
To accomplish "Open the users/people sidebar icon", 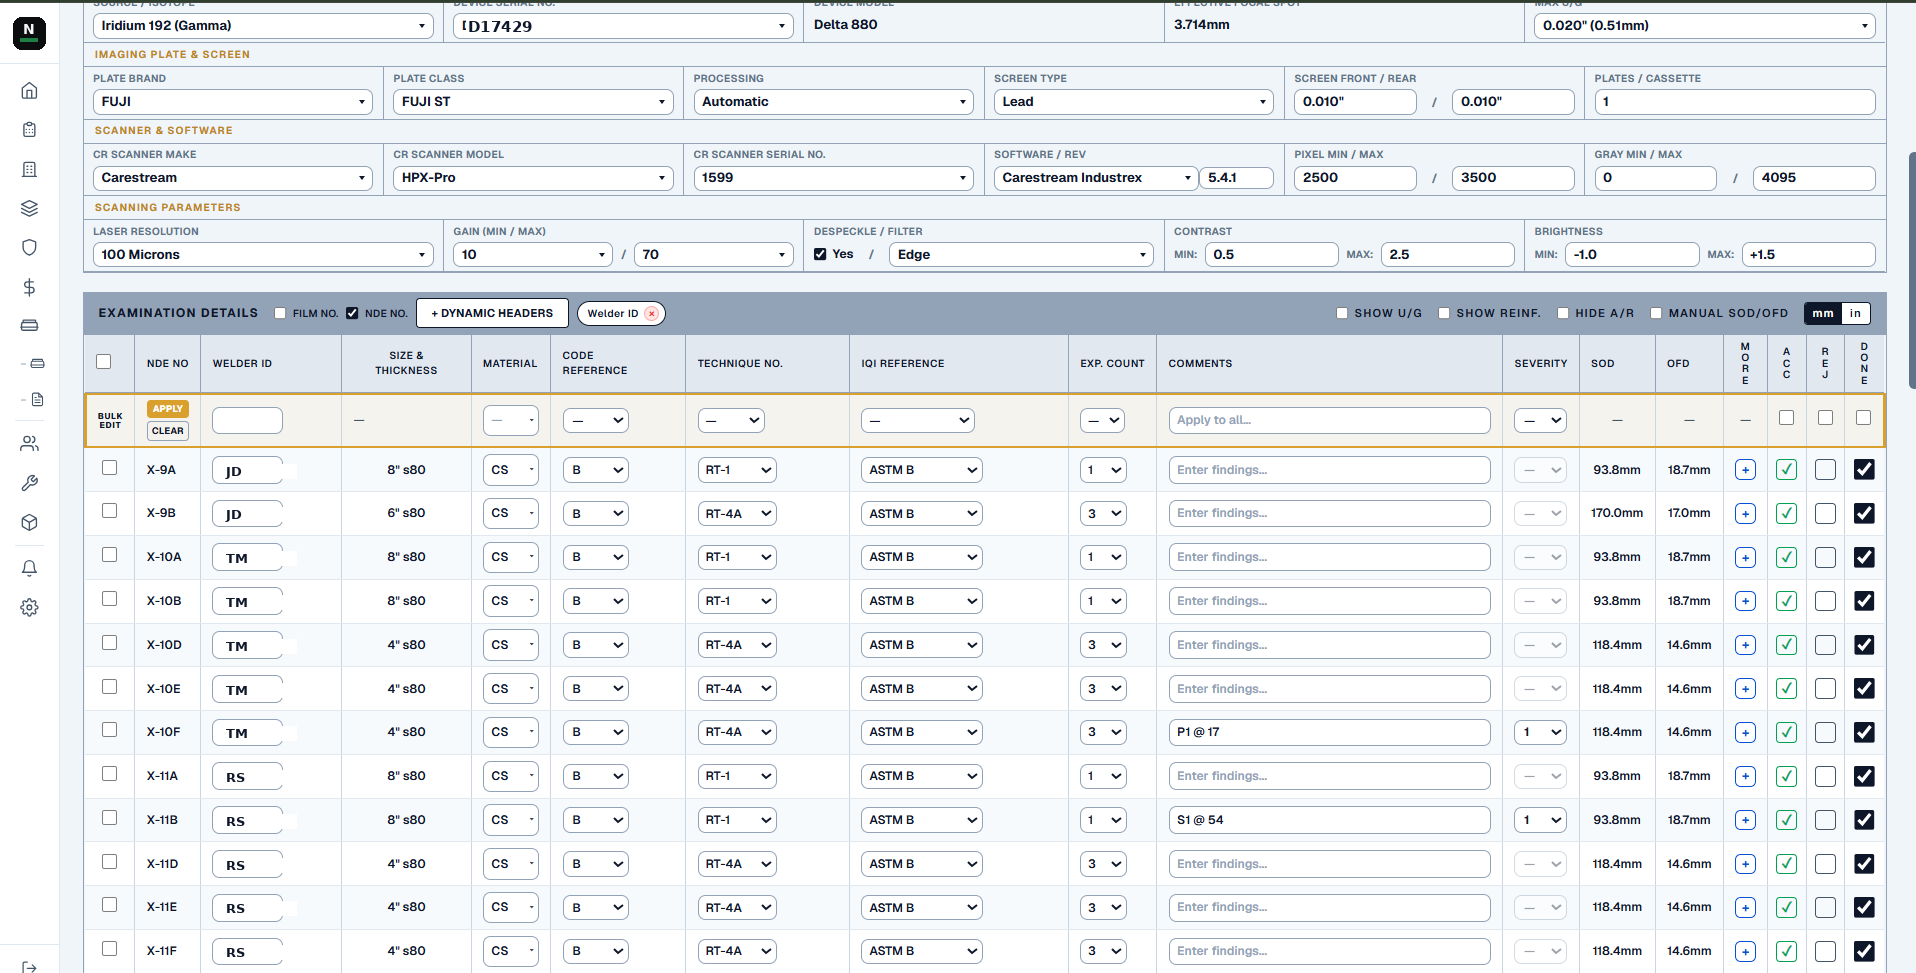I will coord(29,443).
